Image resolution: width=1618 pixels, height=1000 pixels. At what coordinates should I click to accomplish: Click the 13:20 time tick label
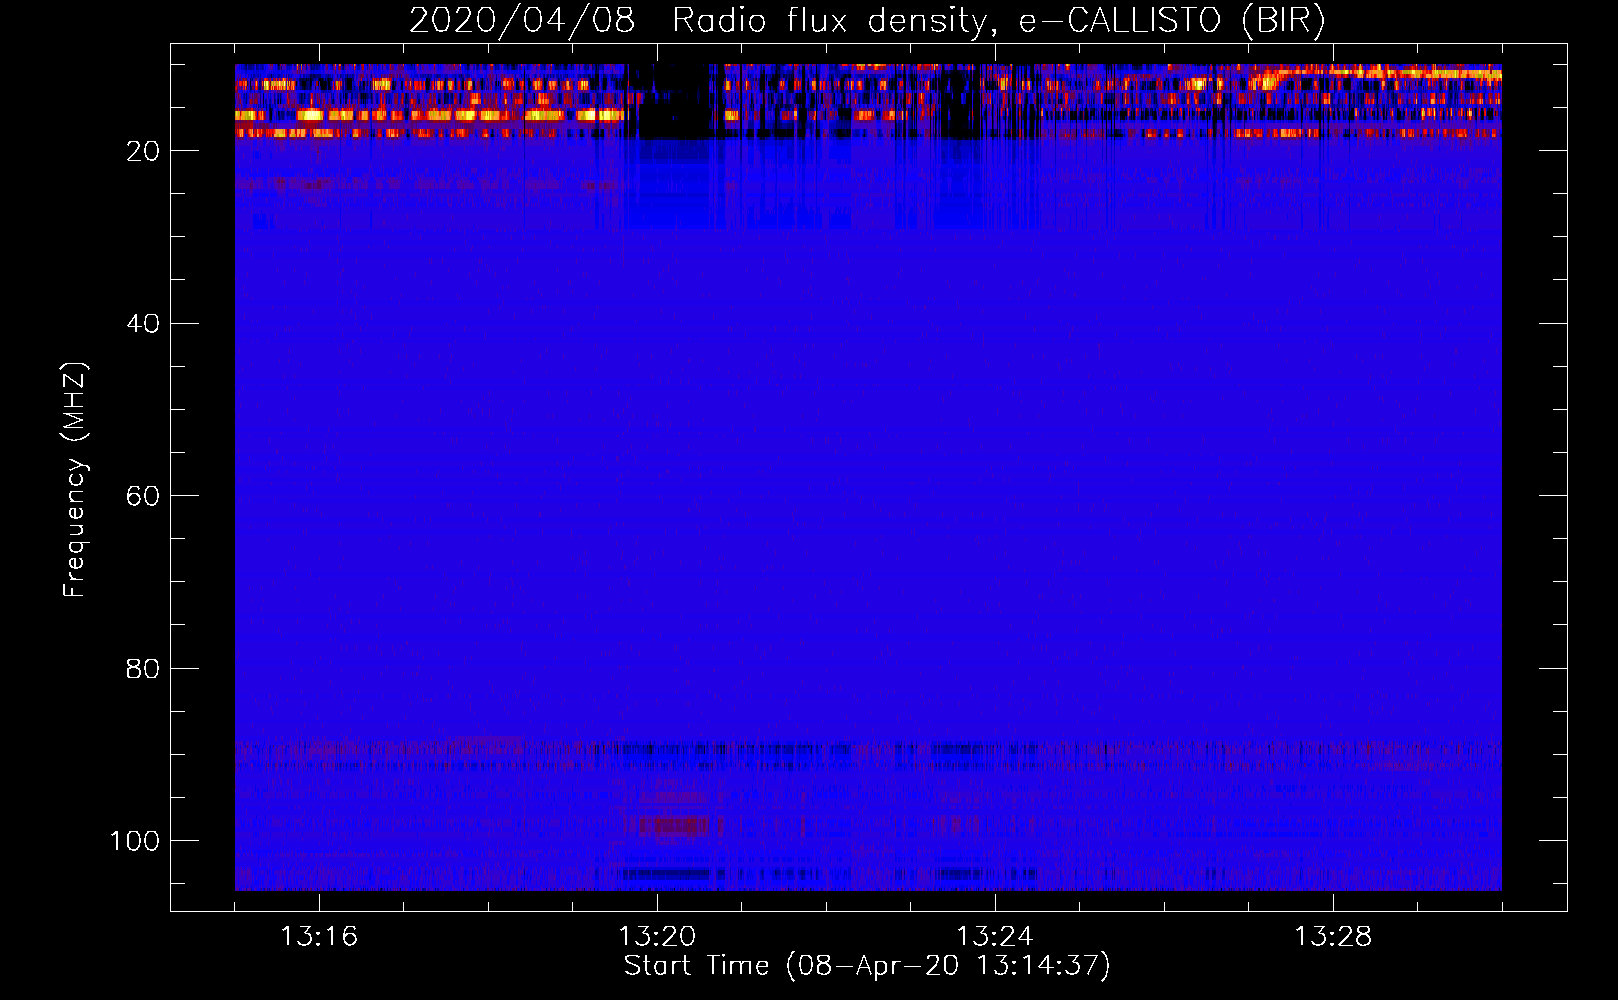click(x=657, y=937)
